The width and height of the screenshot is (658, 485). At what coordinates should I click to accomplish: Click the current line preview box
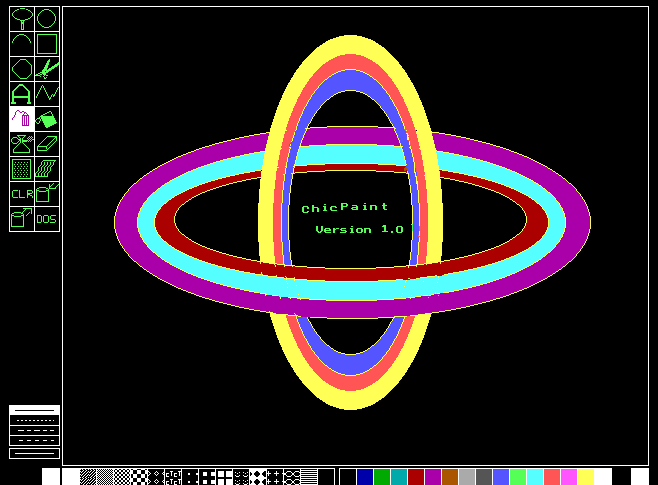pyautogui.click(x=34, y=454)
